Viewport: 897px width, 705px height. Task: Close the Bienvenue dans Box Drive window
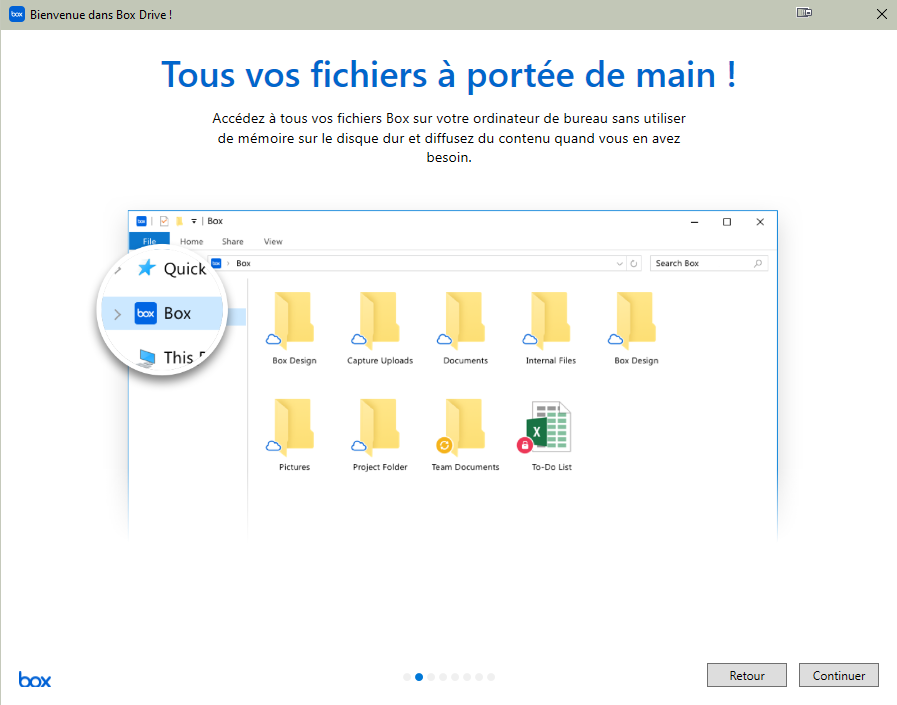[882, 14]
